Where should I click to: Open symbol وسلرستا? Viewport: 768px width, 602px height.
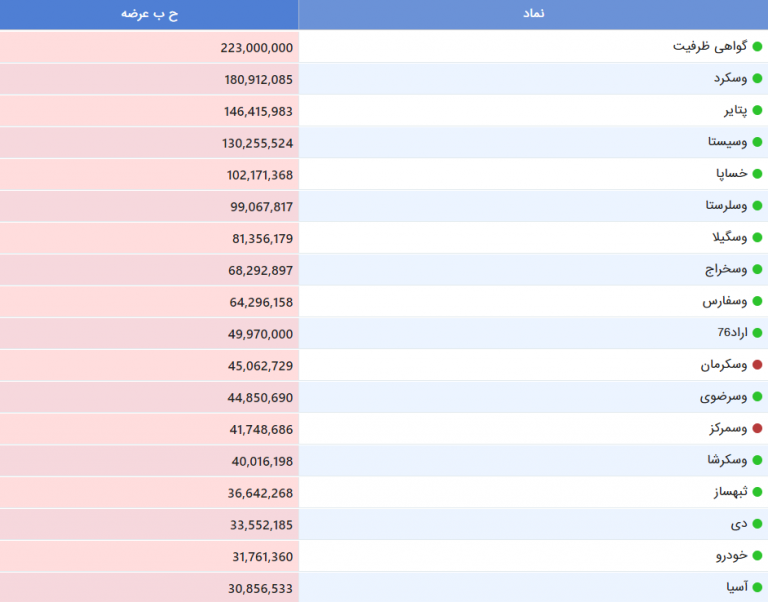(x=726, y=206)
